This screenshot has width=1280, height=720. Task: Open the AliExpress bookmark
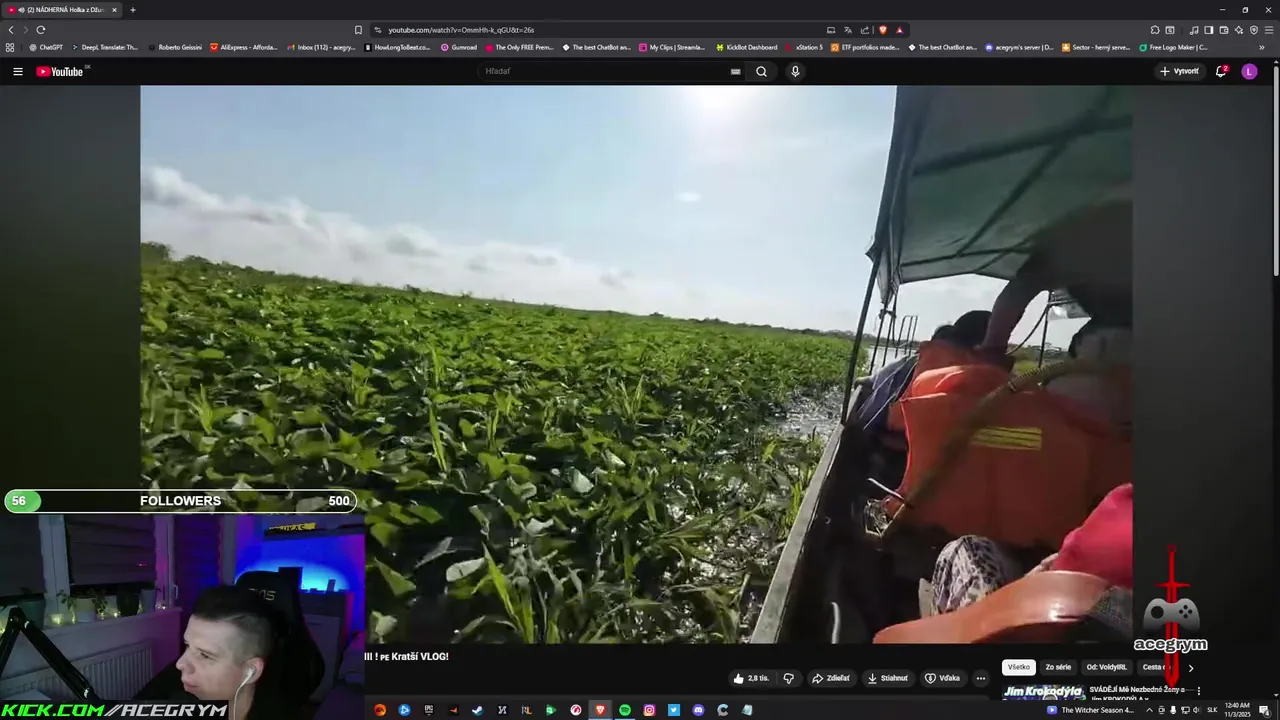click(x=244, y=47)
